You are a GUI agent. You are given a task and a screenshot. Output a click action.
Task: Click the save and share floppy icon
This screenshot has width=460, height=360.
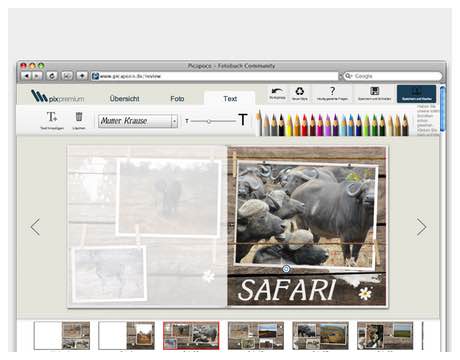[x=375, y=91]
